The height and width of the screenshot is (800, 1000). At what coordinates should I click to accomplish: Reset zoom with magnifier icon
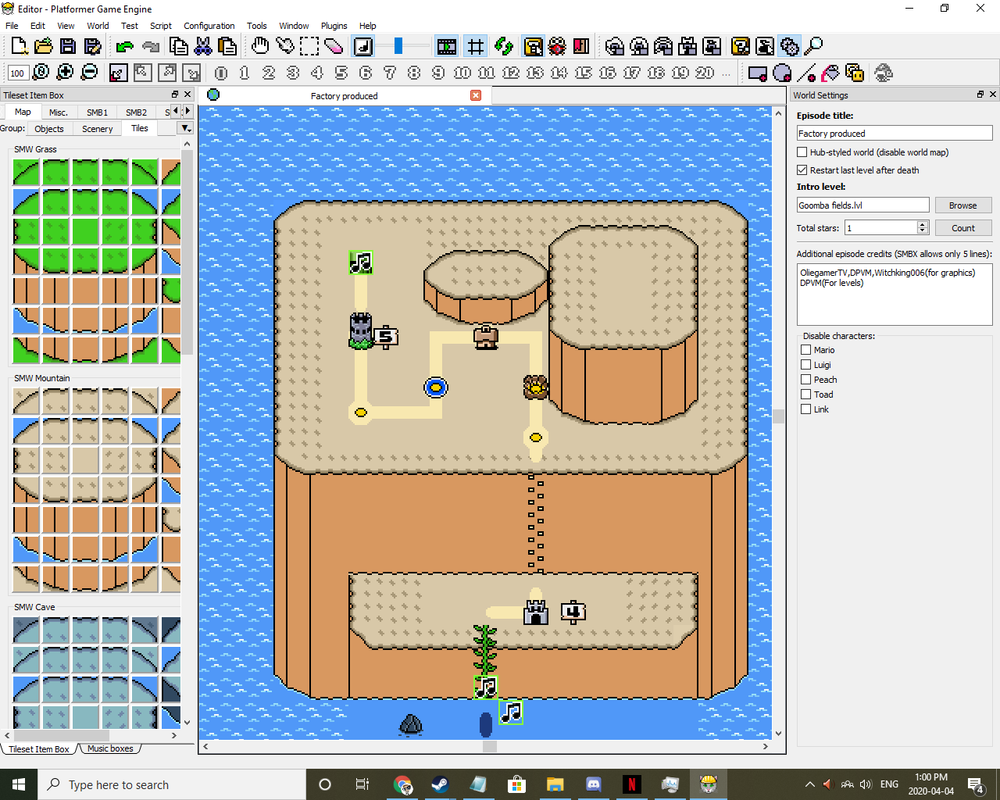coord(41,72)
